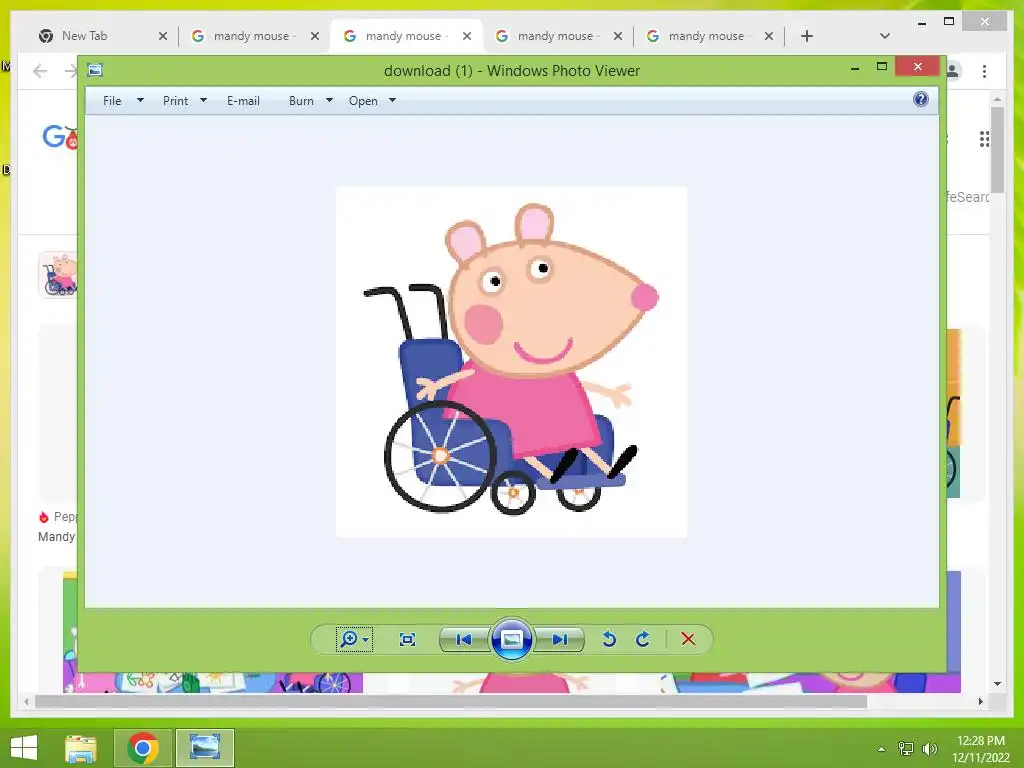Click the Mandy Mouse thumbnail in Chrome page
The height and width of the screenshot is (768, 1024).
point(58,274)
